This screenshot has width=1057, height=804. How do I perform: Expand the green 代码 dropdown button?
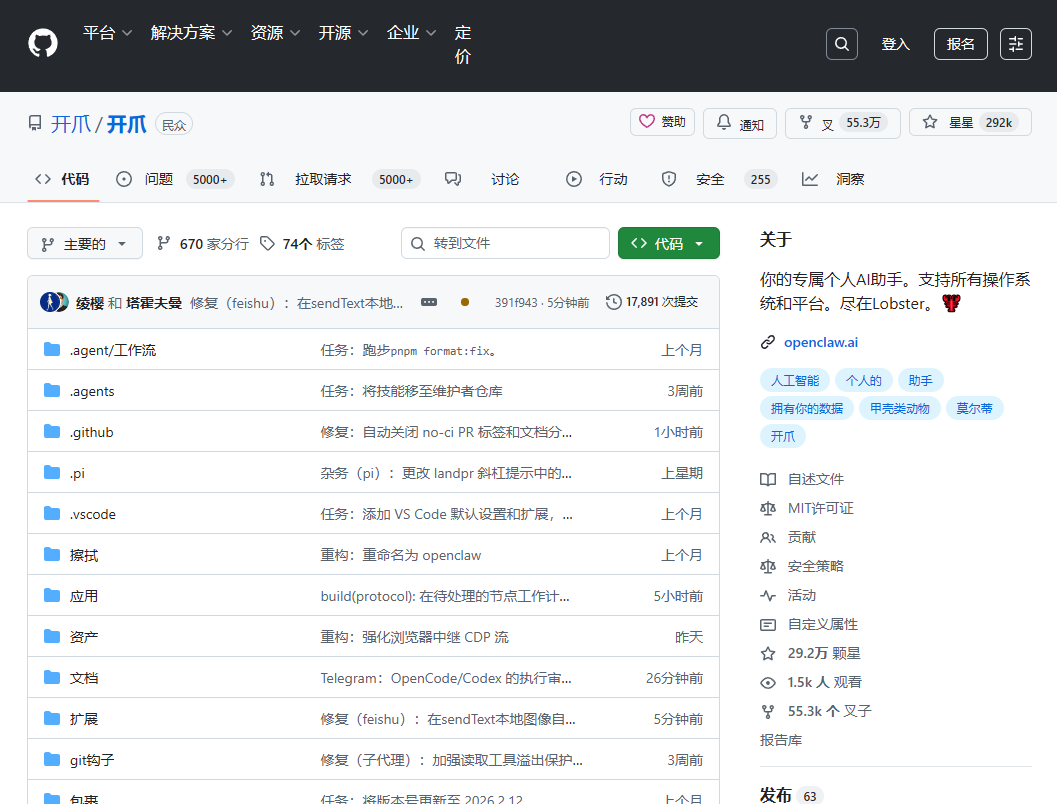[x=668, y=243]
